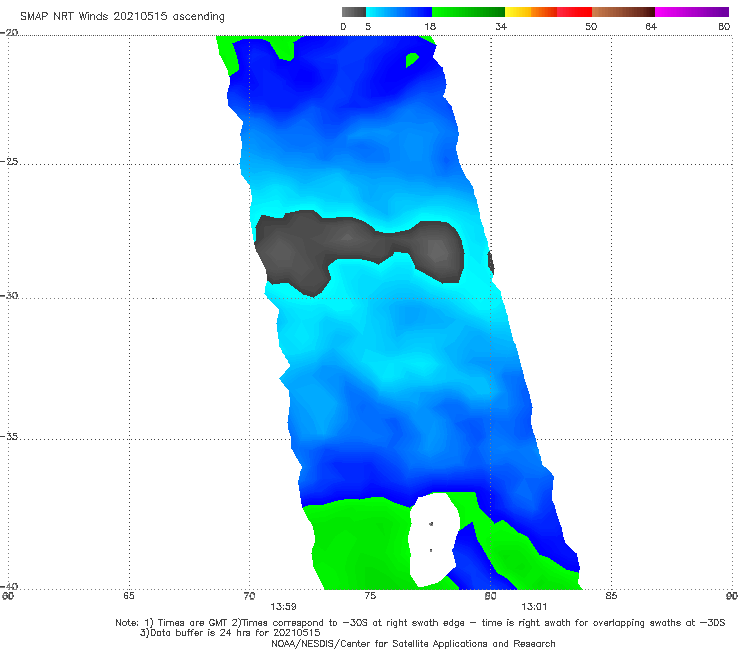
Task: Click latitude axis label '-25'
Action: 9,162
